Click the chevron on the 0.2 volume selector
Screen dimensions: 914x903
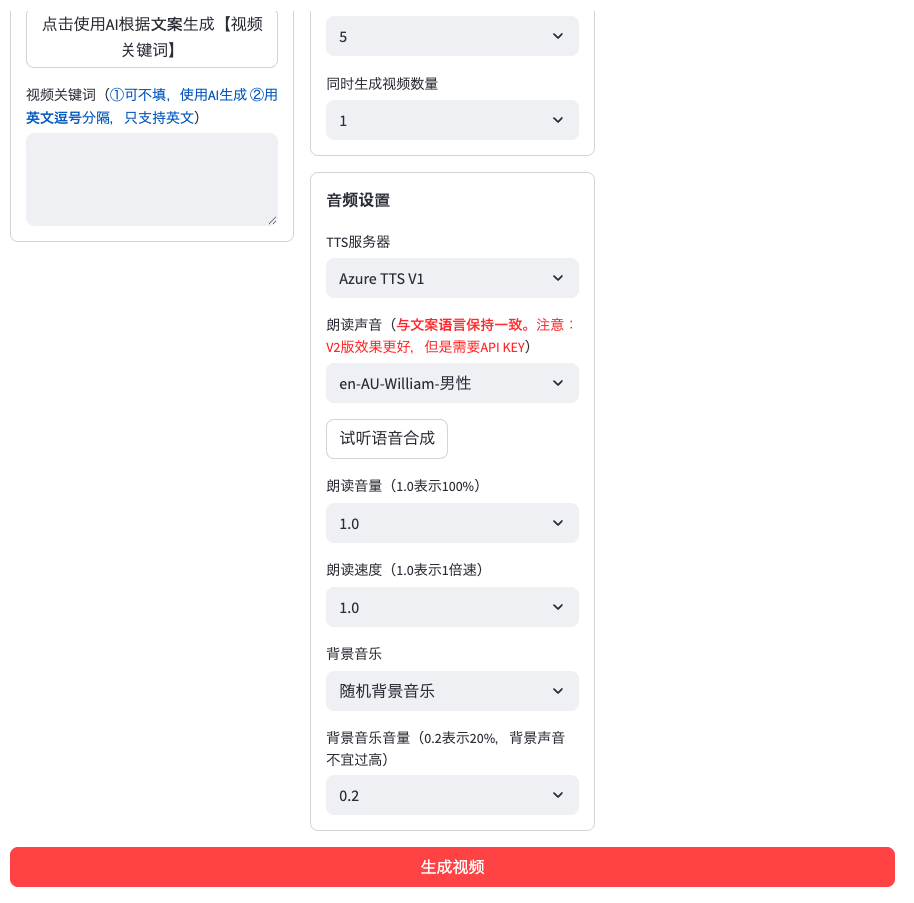[558, 795]
